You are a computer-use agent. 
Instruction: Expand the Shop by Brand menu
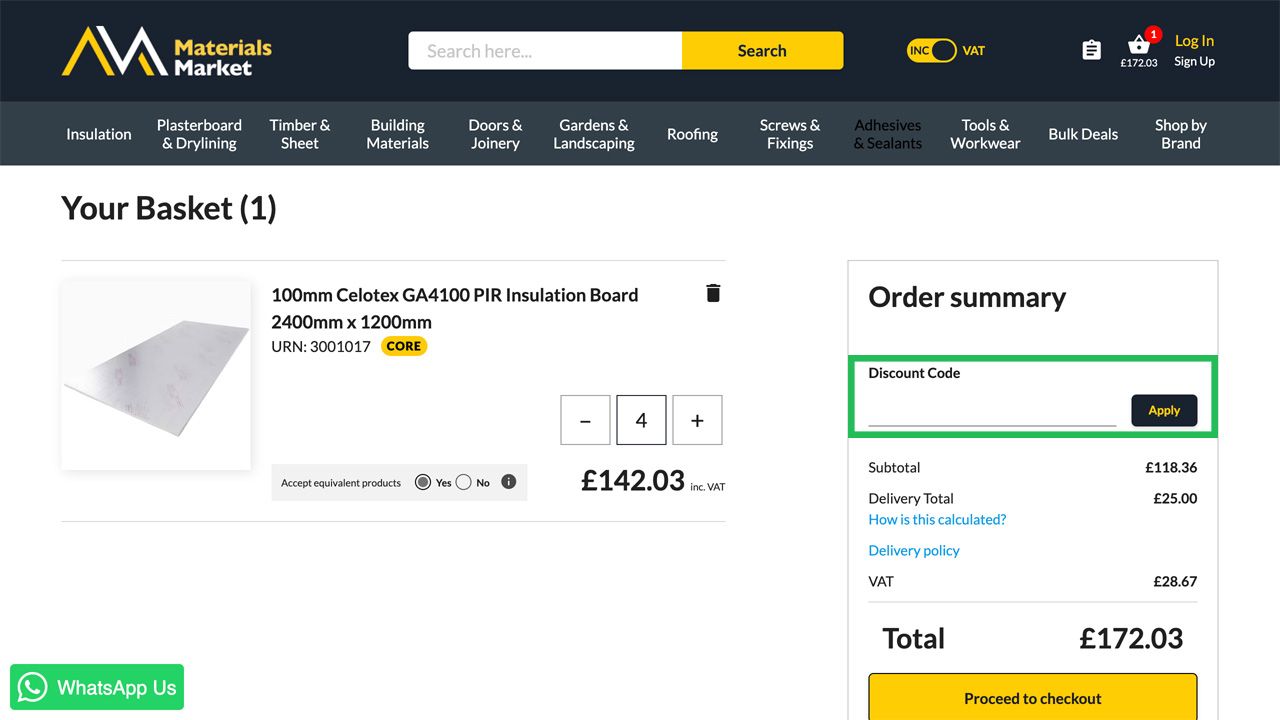(1180, 134)
